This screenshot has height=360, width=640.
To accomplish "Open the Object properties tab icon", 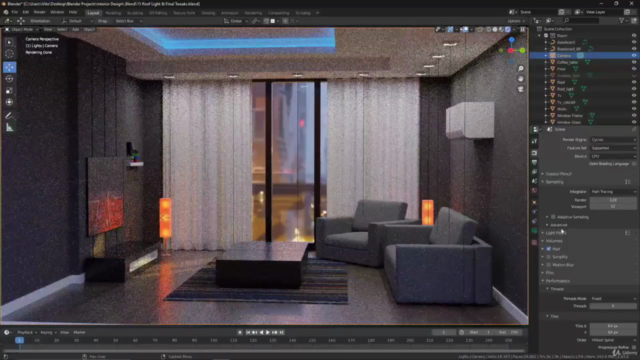I will coord(534,202).
